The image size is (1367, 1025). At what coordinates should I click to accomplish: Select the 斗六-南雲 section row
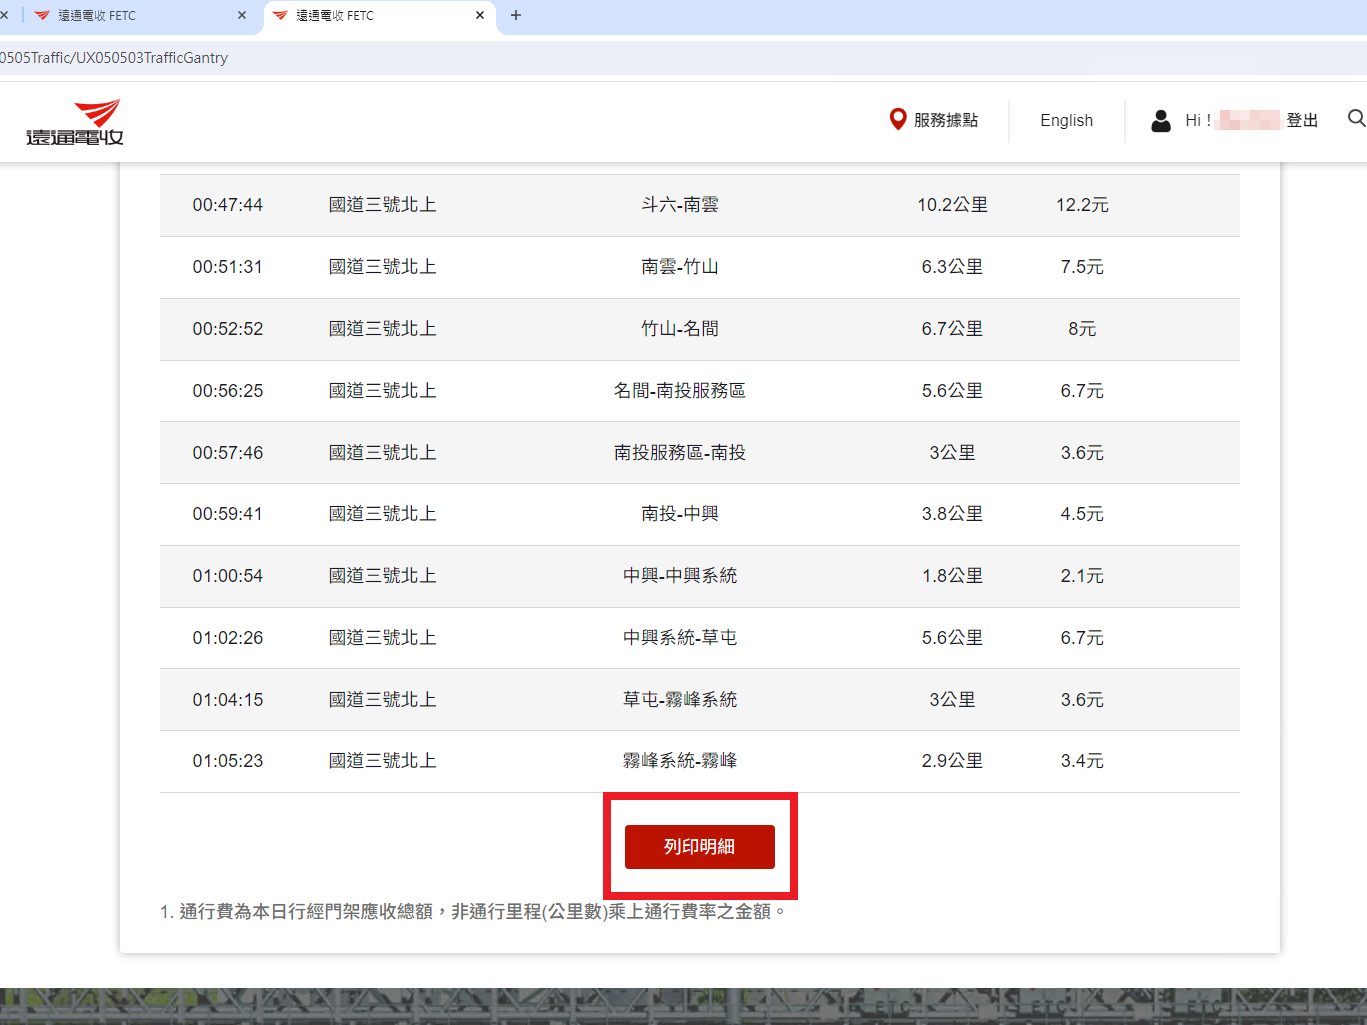tap(679, 205)
